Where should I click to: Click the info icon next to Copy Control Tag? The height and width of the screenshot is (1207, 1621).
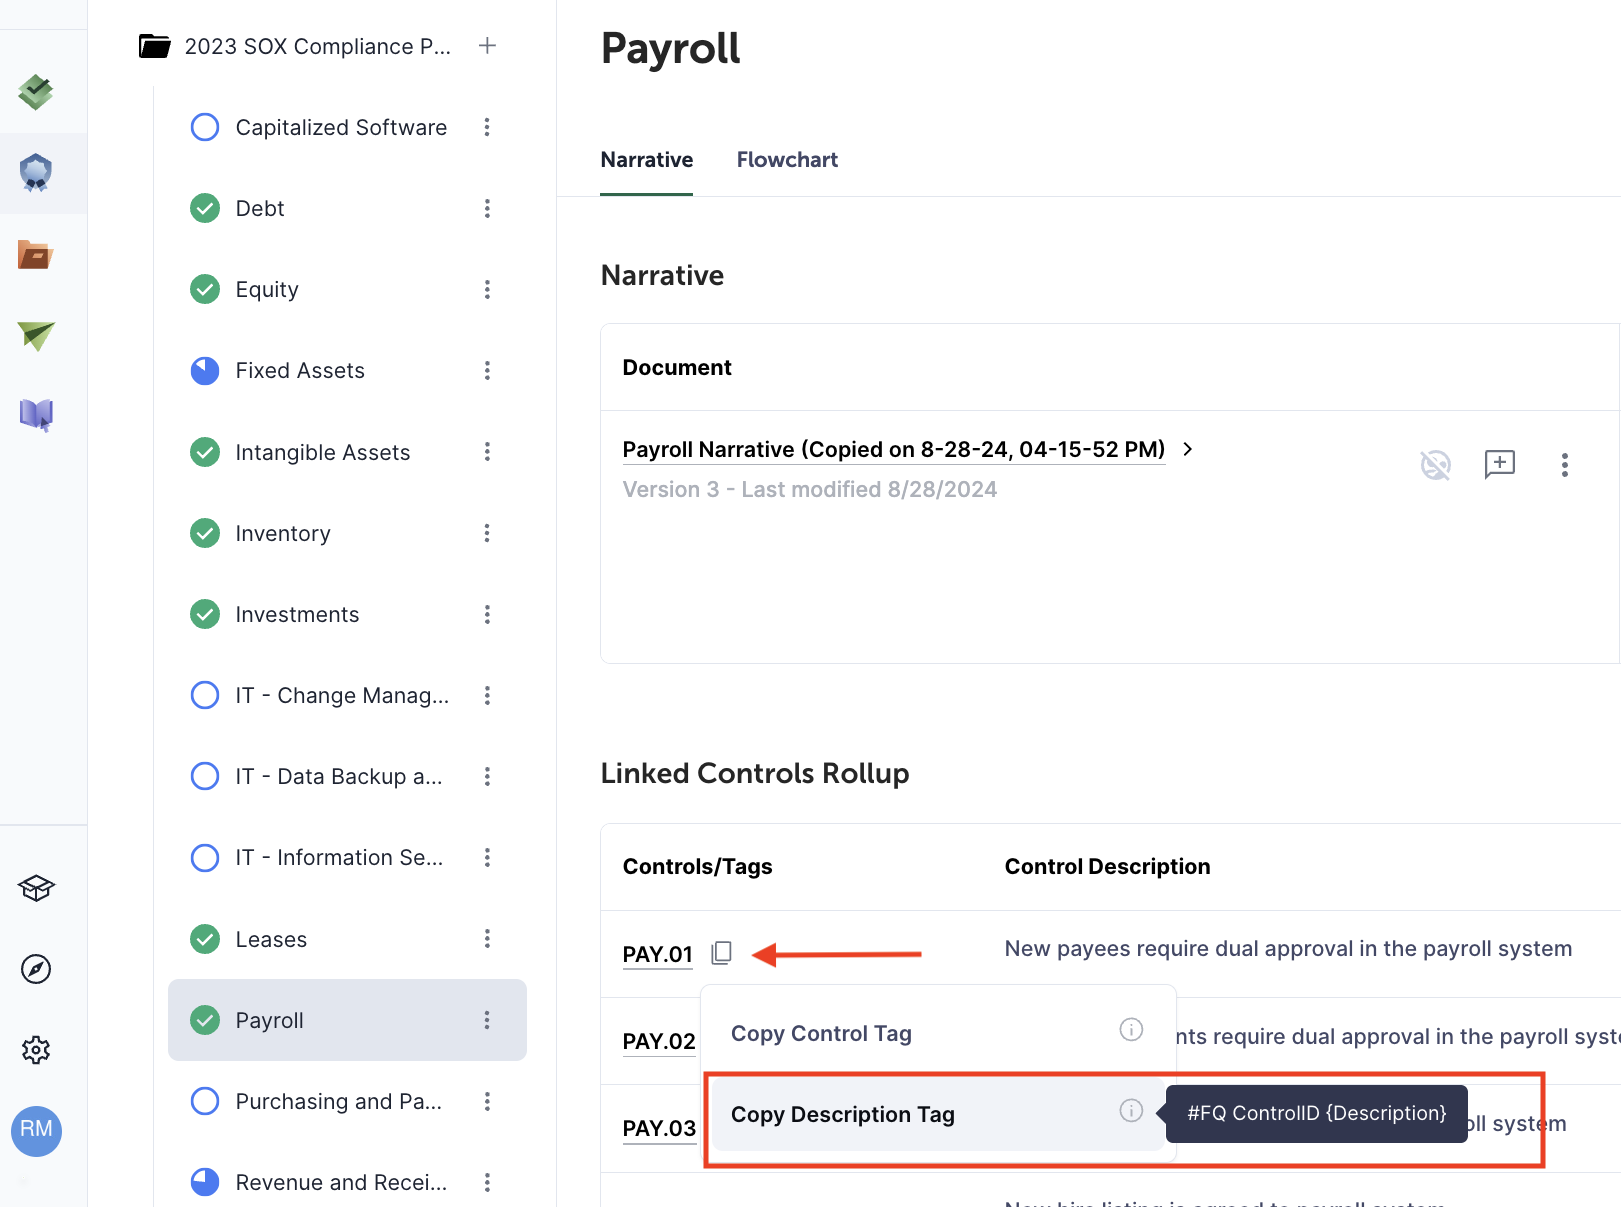1130,1030
